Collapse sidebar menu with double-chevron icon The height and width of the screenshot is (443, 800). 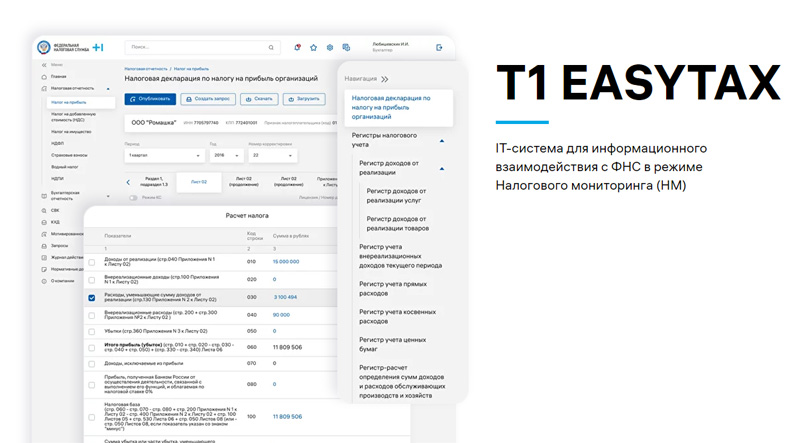tap(44, 65)
